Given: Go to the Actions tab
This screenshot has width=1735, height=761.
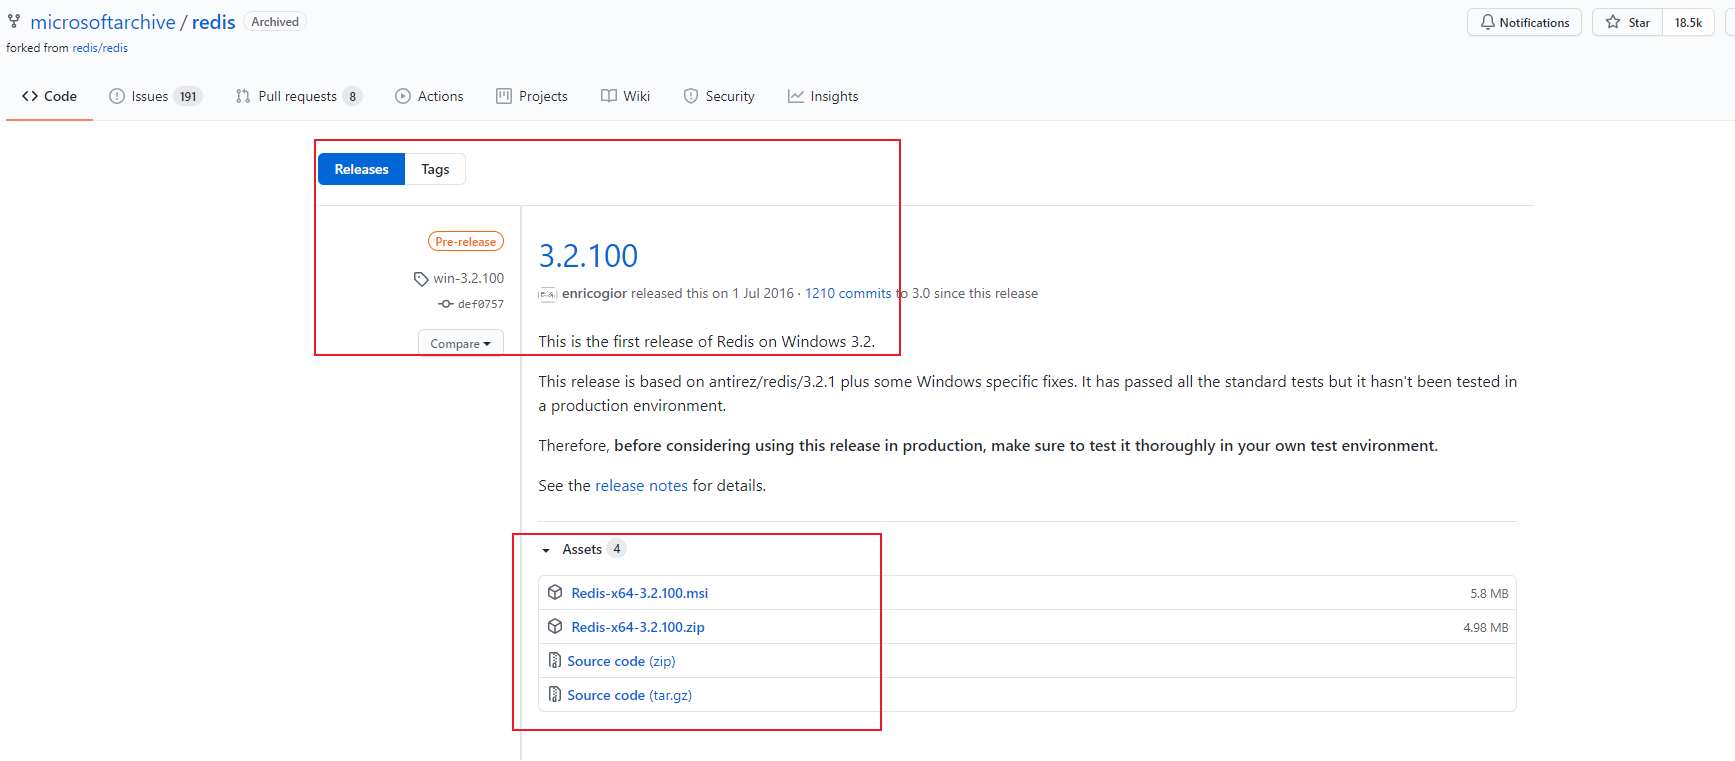Looking at the screenshot, I should [x=429, y=96].
